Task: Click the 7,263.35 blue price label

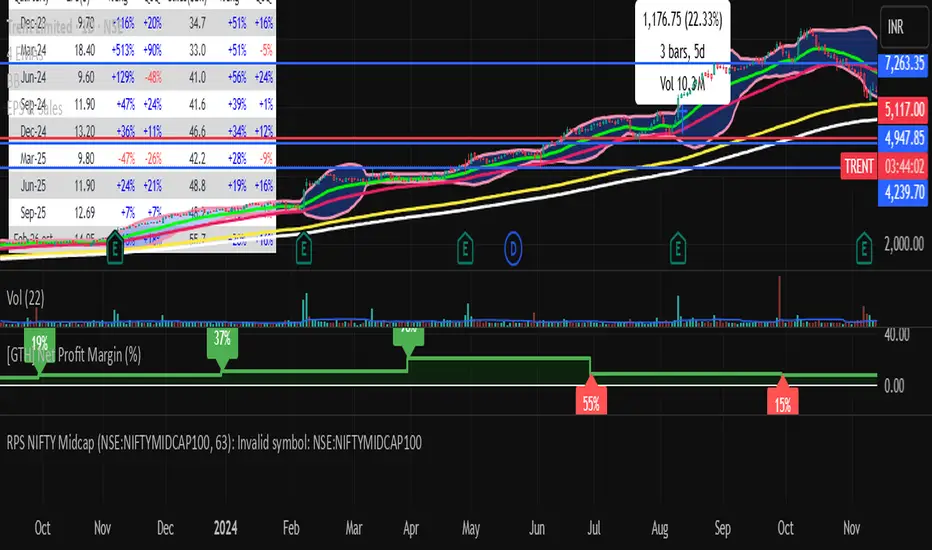Action: [903, 63]
